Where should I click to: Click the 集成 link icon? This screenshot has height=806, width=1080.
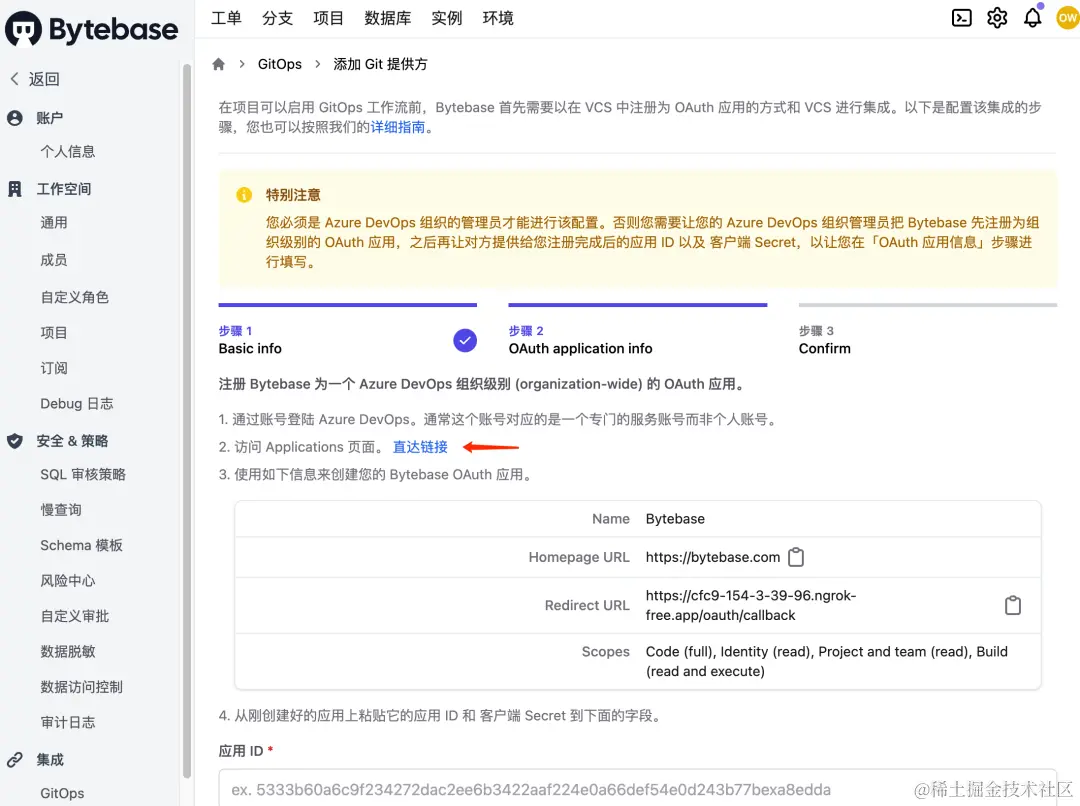click(14, 759)
